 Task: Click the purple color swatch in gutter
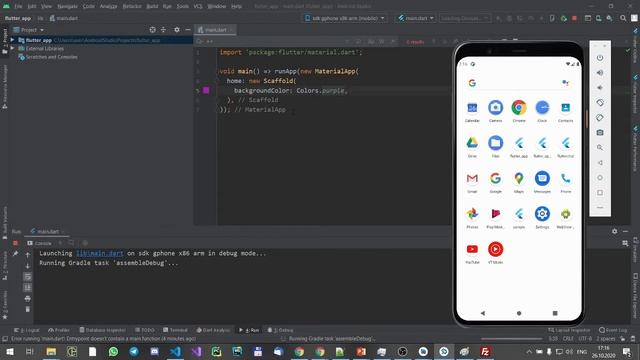(x=206, y=90)
